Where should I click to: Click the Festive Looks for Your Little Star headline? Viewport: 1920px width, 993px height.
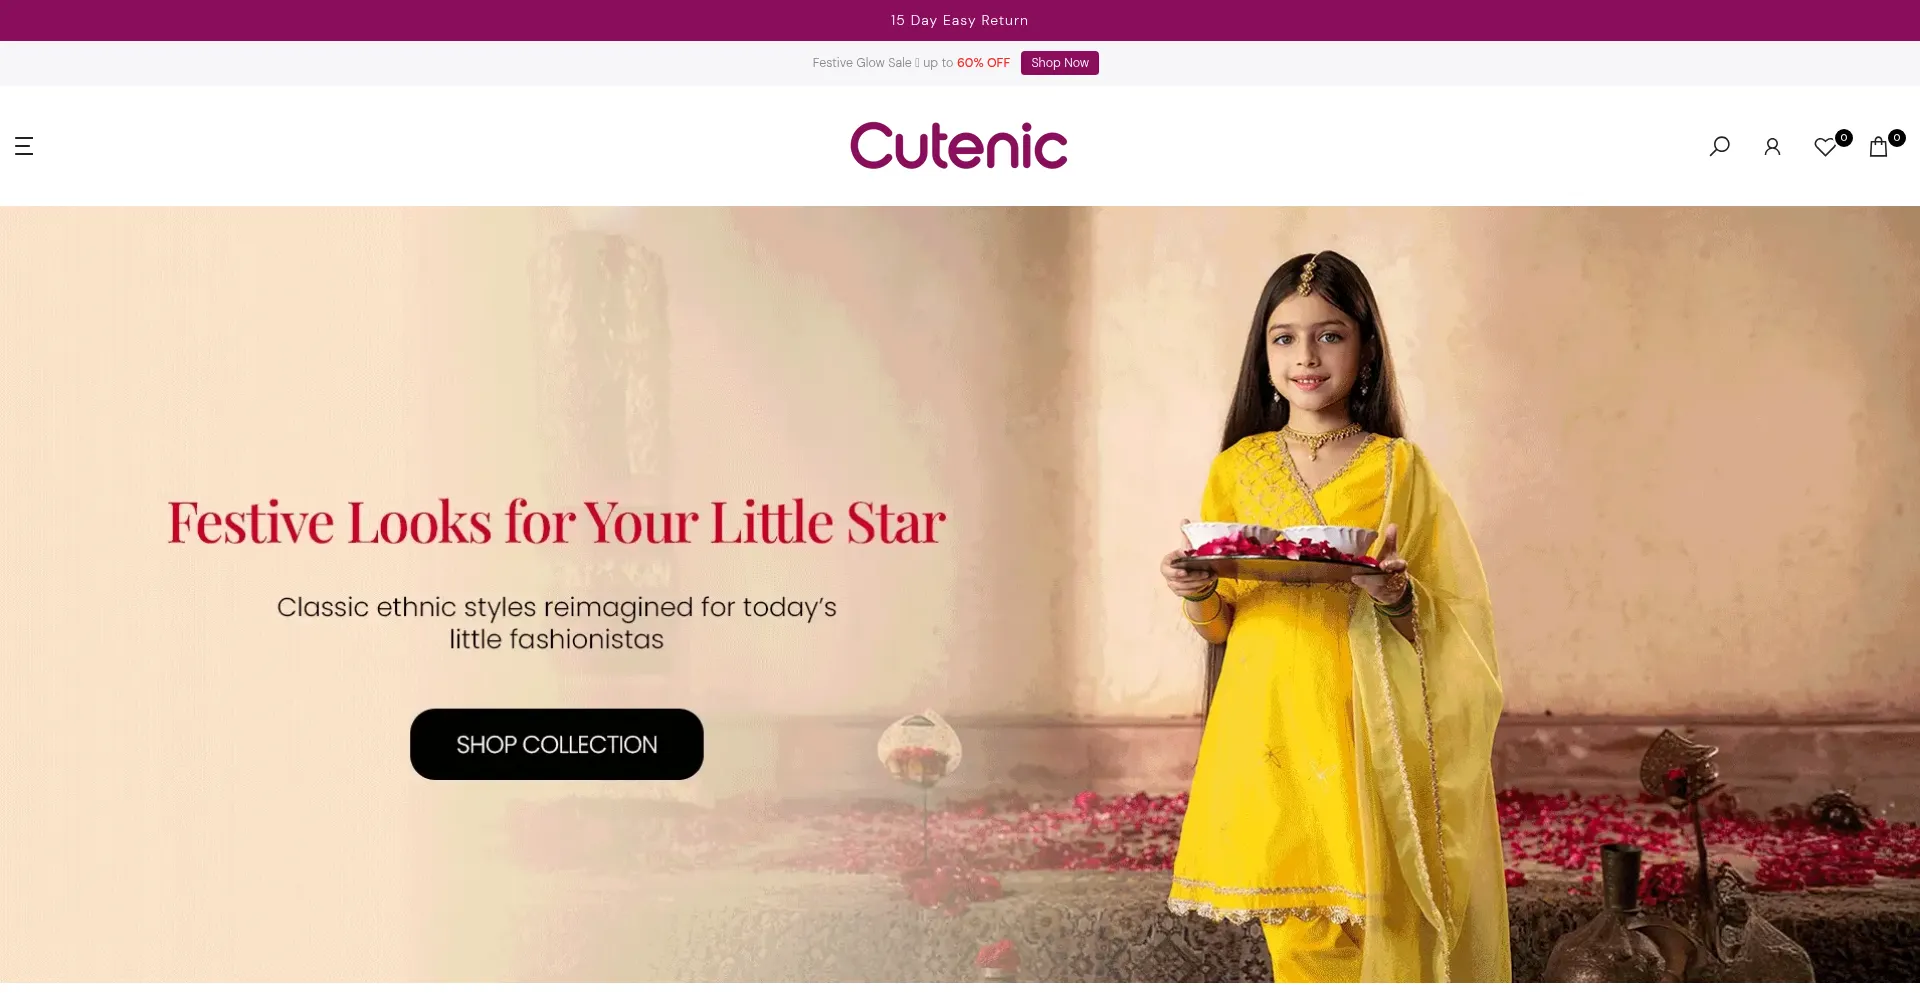(x=557, y=523)
